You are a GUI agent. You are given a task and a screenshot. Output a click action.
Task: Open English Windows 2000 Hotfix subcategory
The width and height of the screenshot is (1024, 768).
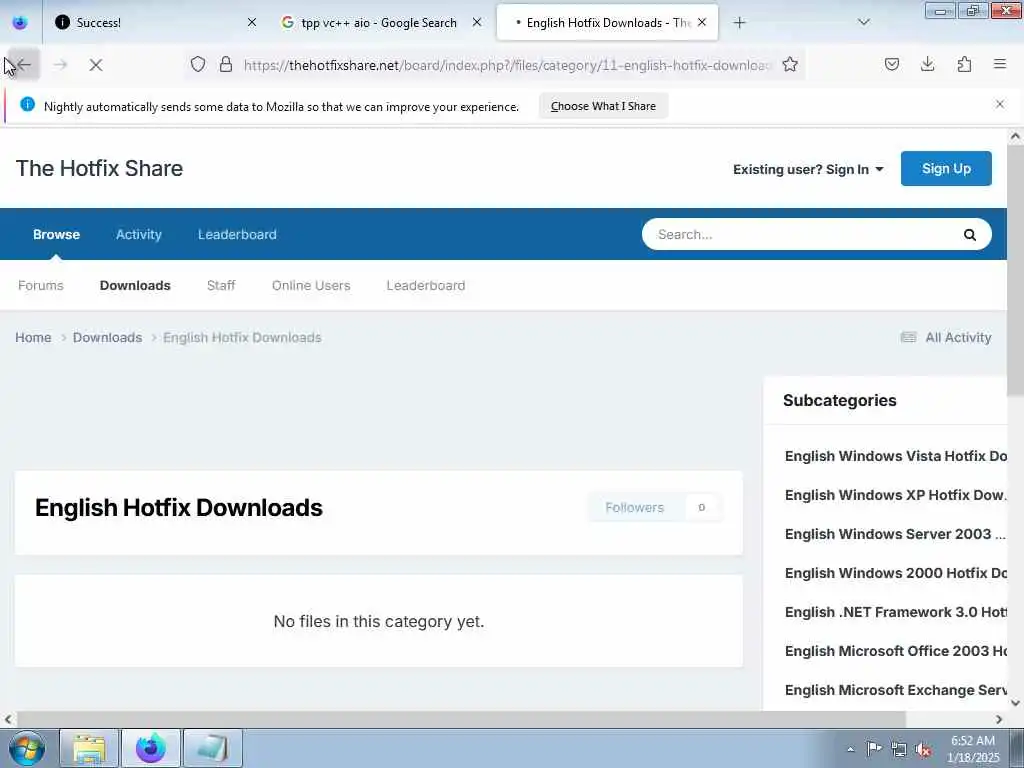point(895,573)
